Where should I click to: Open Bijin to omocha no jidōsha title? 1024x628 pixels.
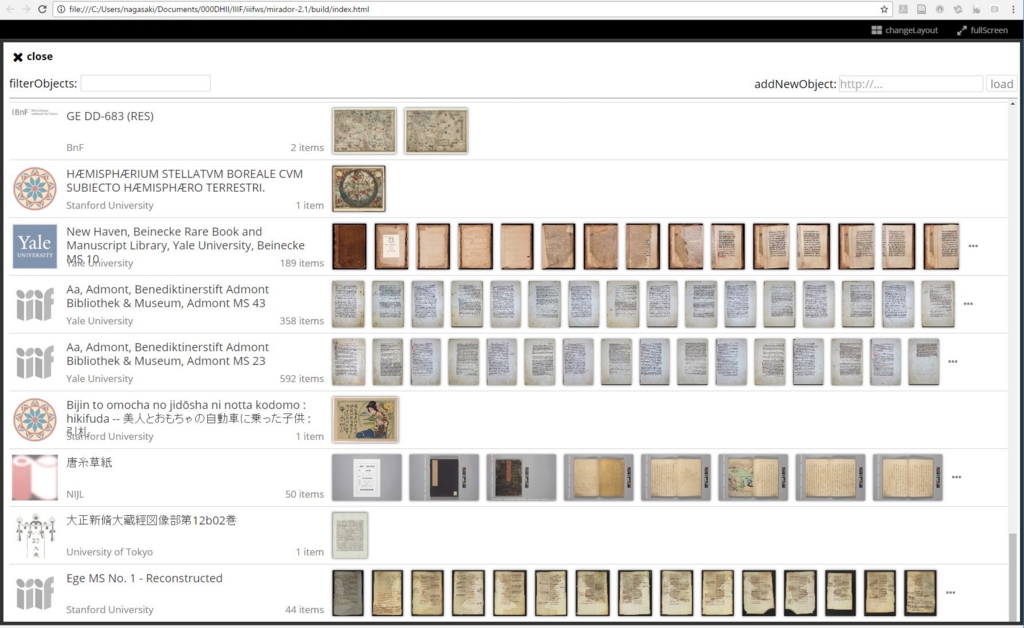click(x=188, y=418)
